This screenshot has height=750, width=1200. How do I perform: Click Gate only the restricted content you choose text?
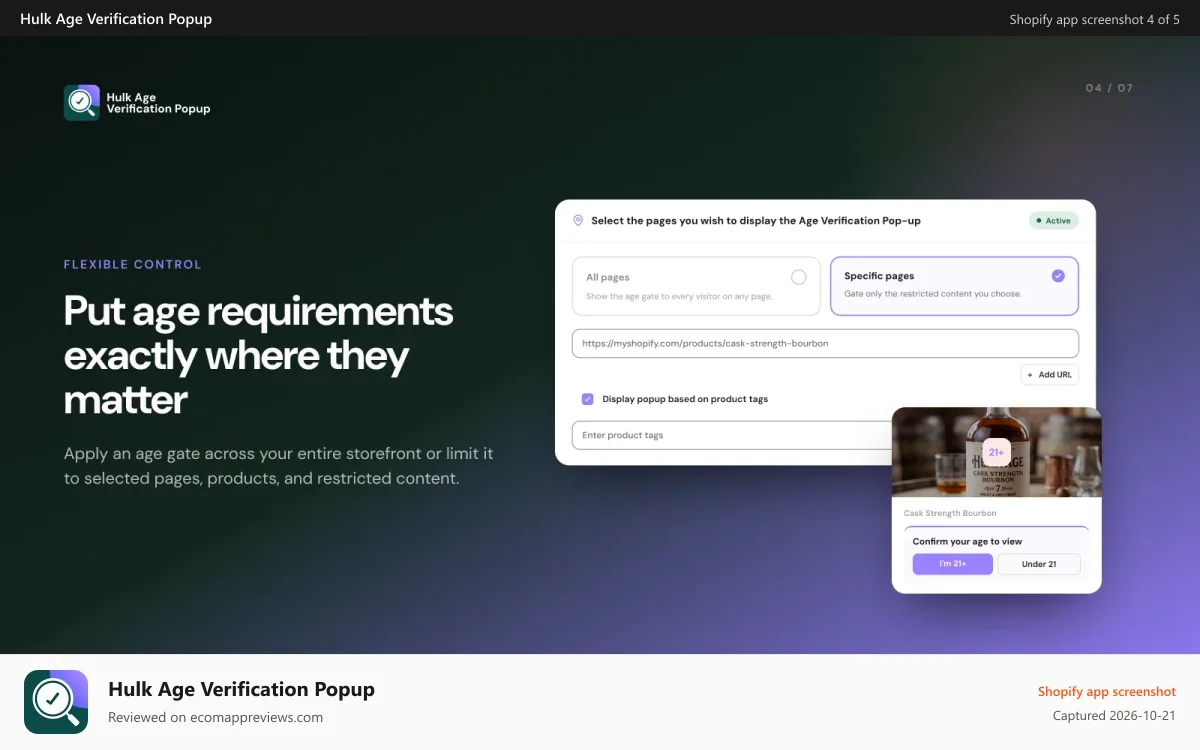933,294
